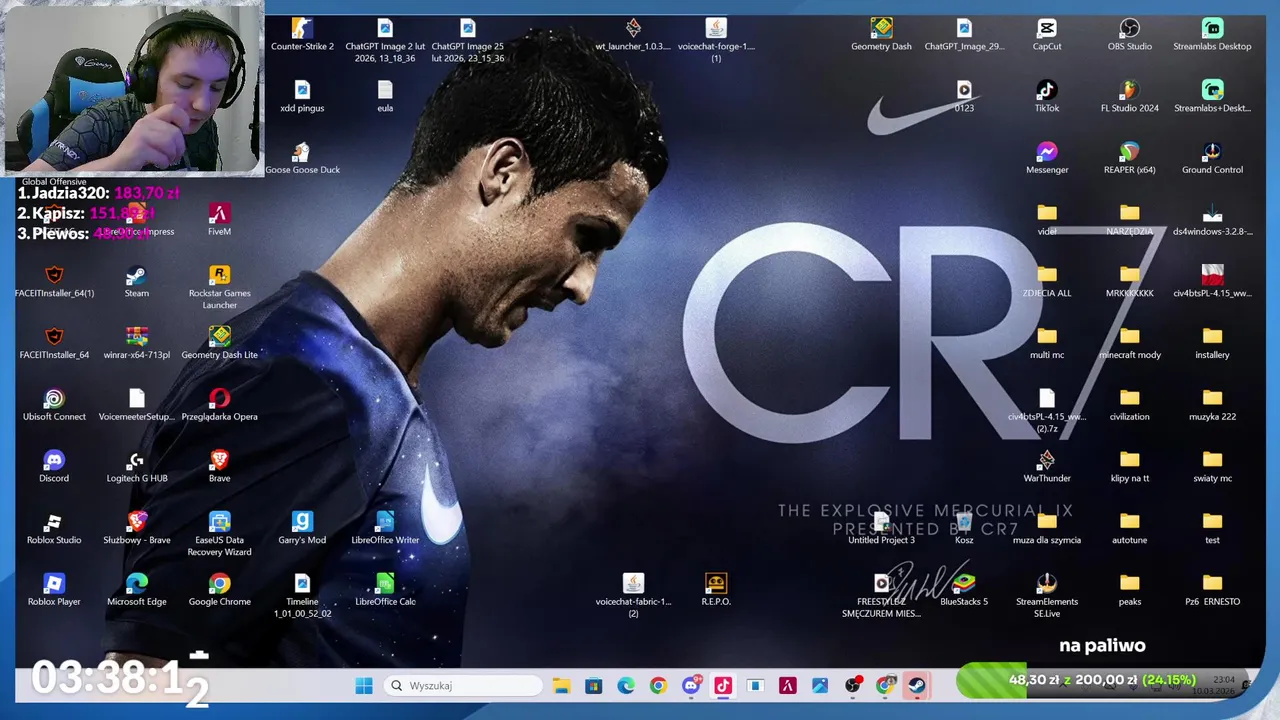This screenshot has height=720, width=1280.
Task: Open Discord from the taskbar
Action: pos(691,685)
